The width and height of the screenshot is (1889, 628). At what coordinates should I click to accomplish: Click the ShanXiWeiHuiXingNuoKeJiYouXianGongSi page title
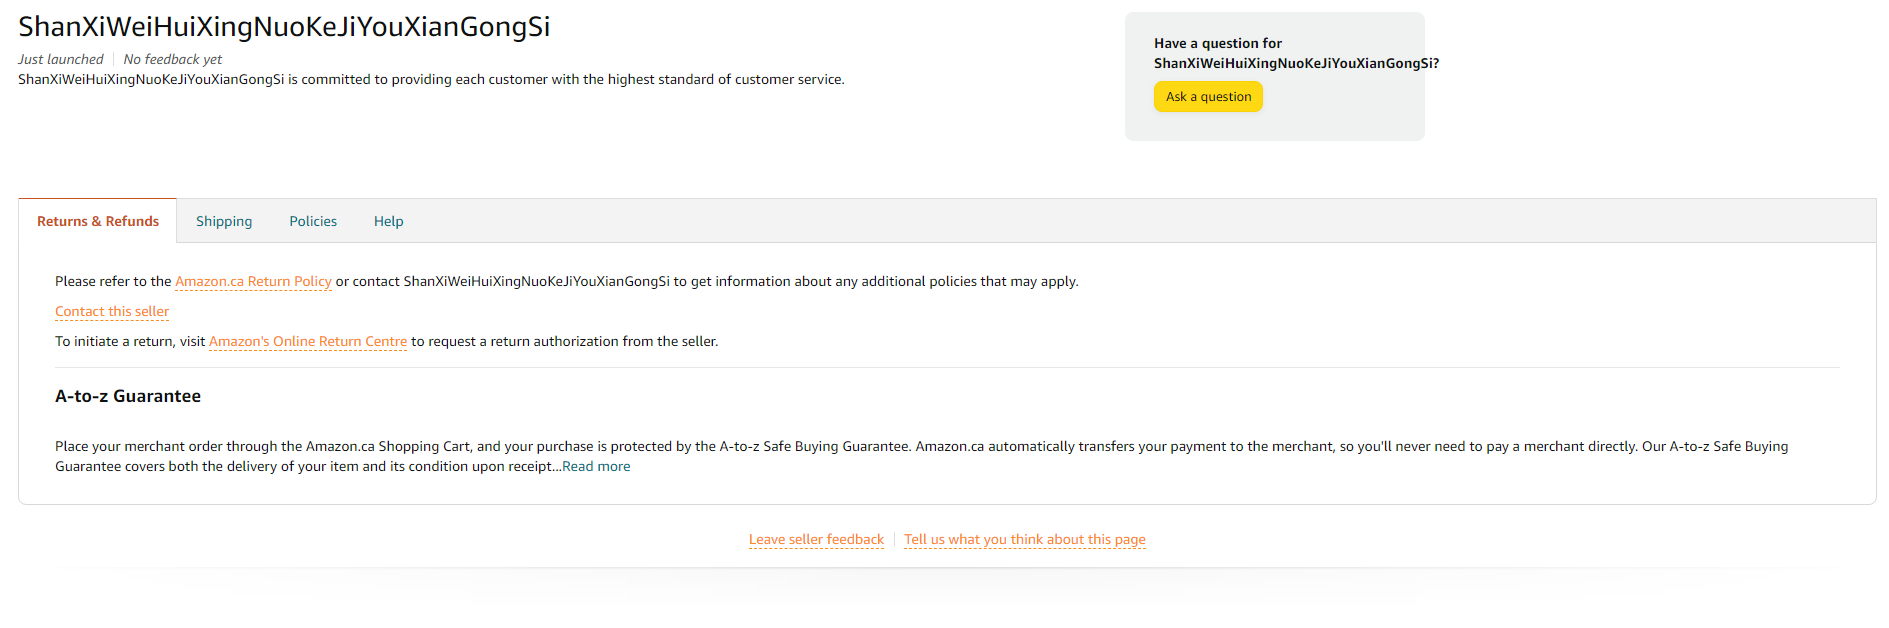click(x=284, y=27)
